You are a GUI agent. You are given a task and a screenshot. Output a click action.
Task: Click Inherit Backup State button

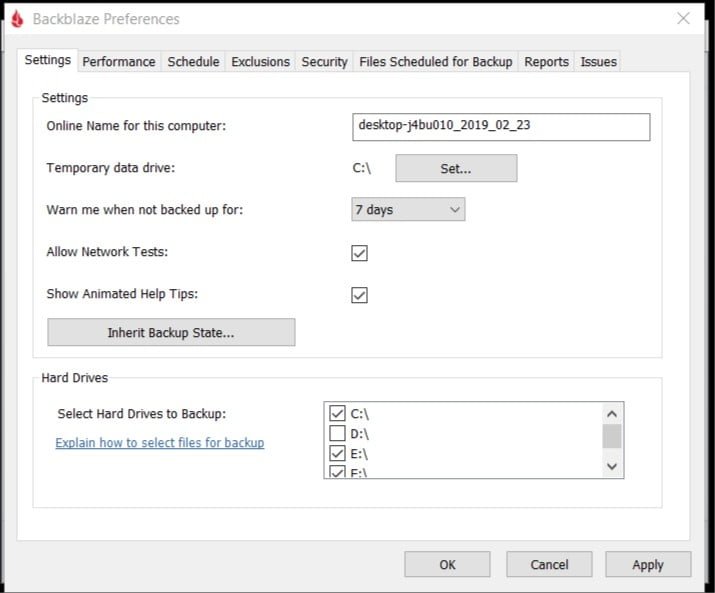pos(171,333)
